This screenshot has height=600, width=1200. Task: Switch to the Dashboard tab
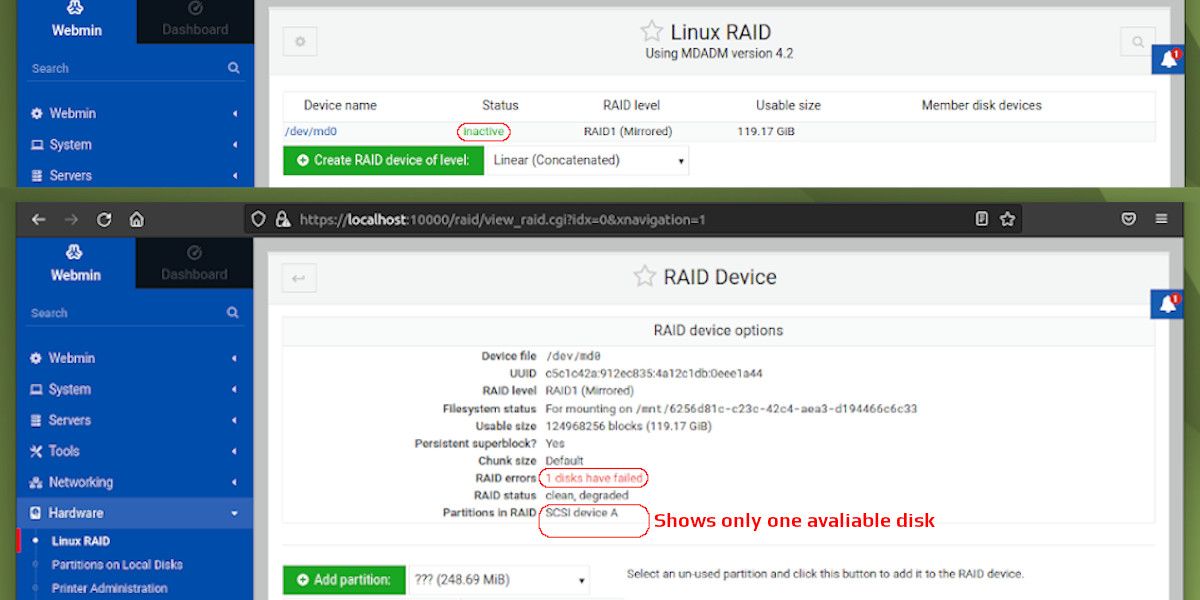(x=194, y=263)
